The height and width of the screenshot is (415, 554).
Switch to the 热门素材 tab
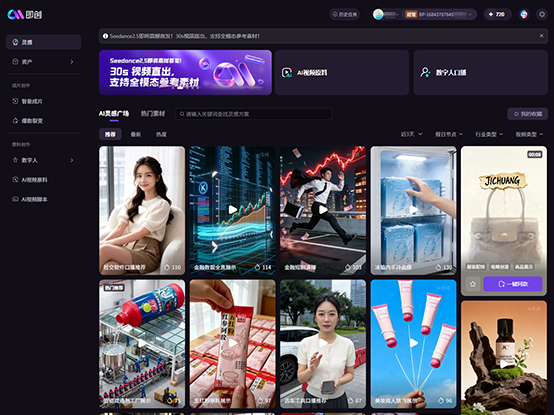153,114
